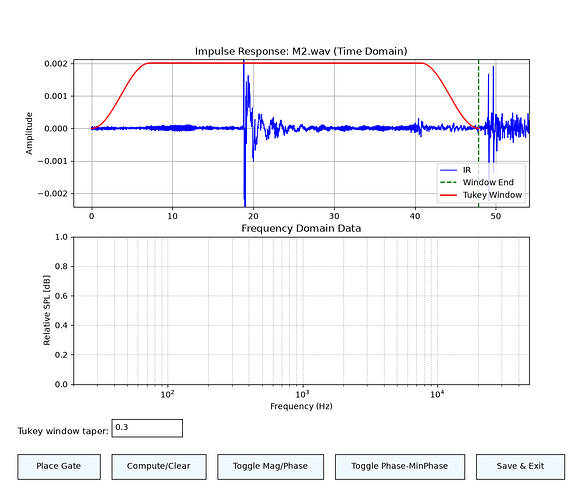Click the 10² tick label on frequency axis
The height and width of the screenshot is (499, 588).
(x=167, y=394)
